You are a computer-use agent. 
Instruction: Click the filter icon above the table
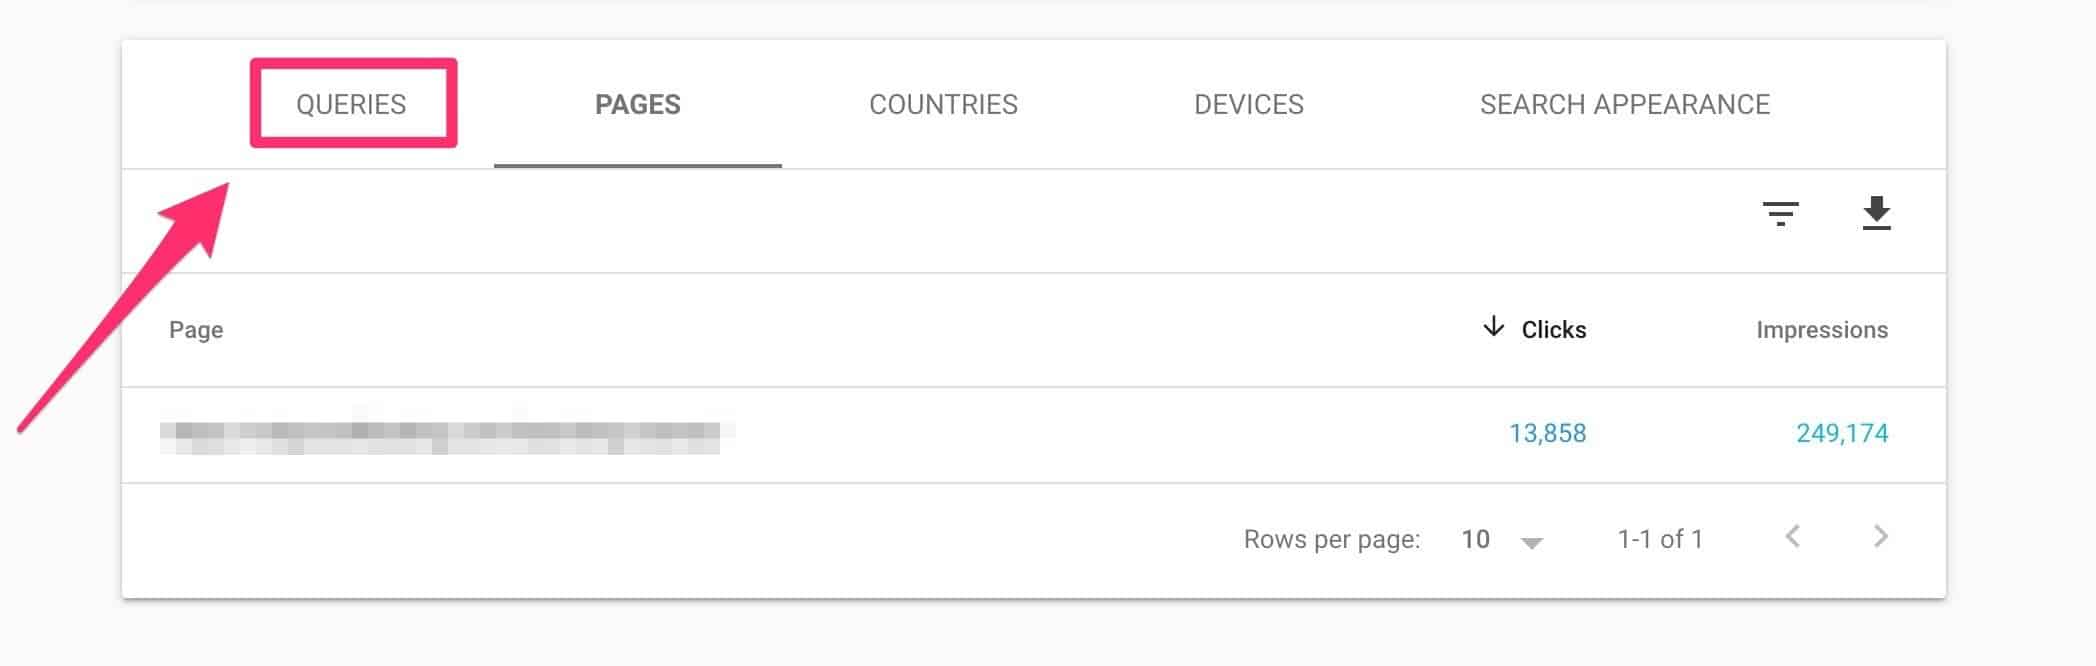click(1782, 214)
